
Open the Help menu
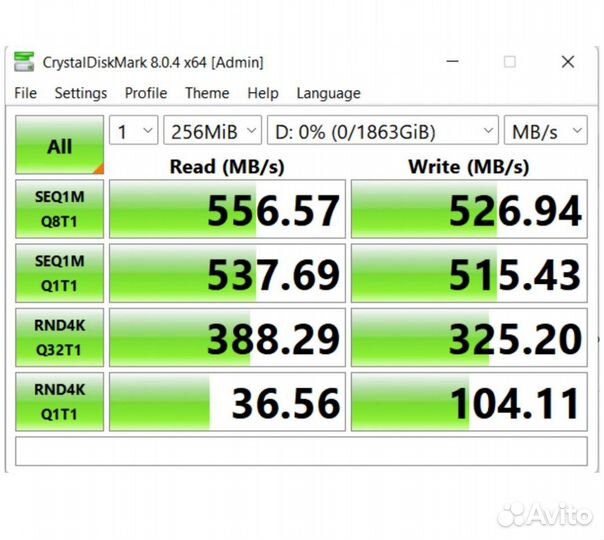pyautogui.click(x=263, y=93)
